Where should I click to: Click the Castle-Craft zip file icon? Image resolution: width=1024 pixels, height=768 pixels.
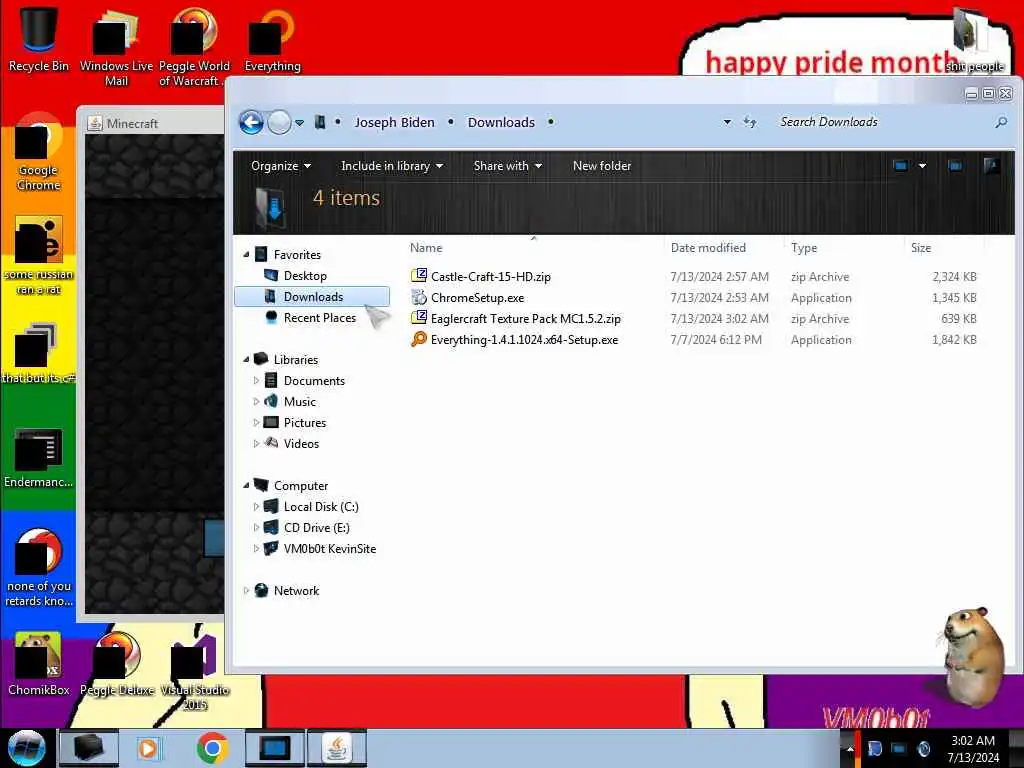pyautogui.click(x=419, y=276)
